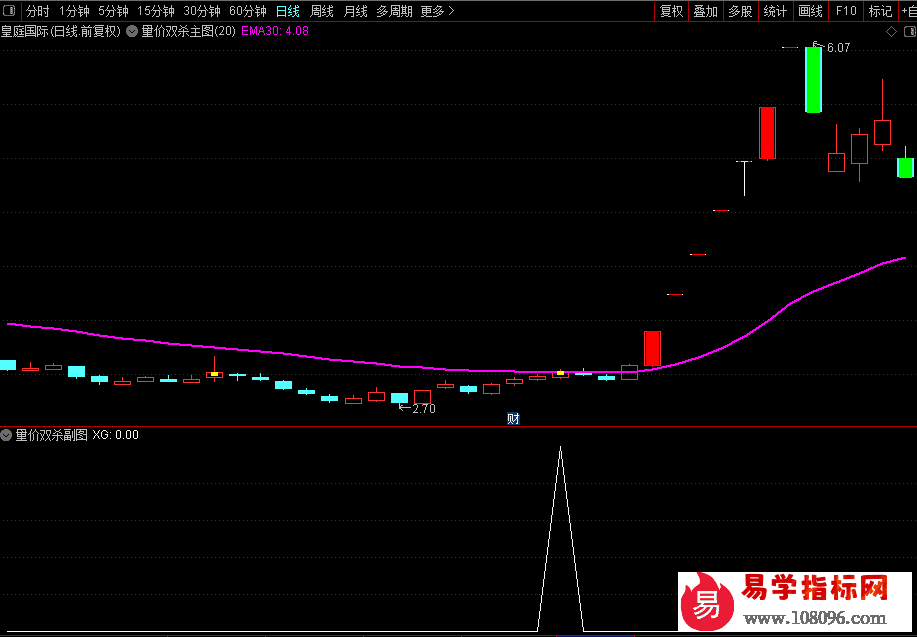Viewport: 917px width, 637px height.
Task: Click the 标记 mark button
Action: point(880,11)
